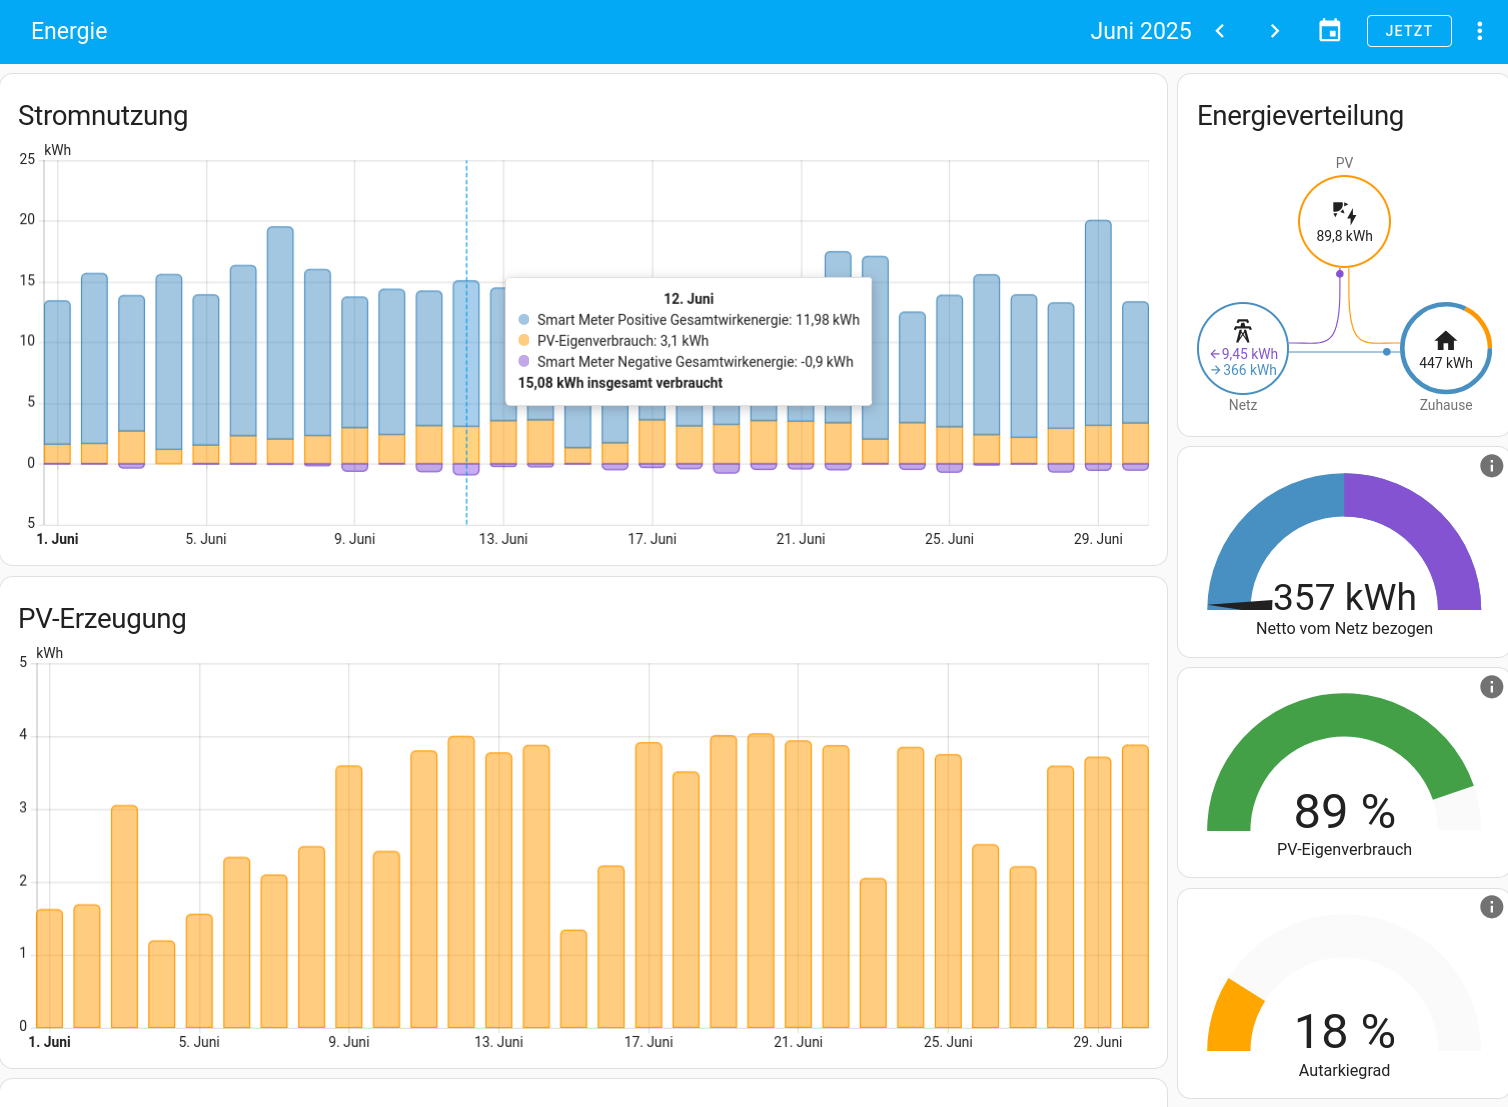
Task: Click the JETZT button
Action: click(1409, 31)
